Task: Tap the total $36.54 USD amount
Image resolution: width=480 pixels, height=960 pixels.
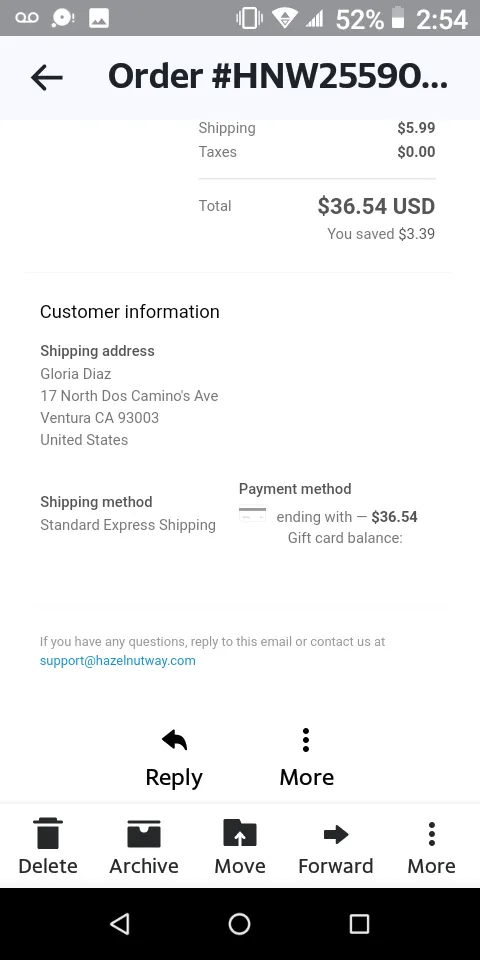Action: (x=376, y=206)
